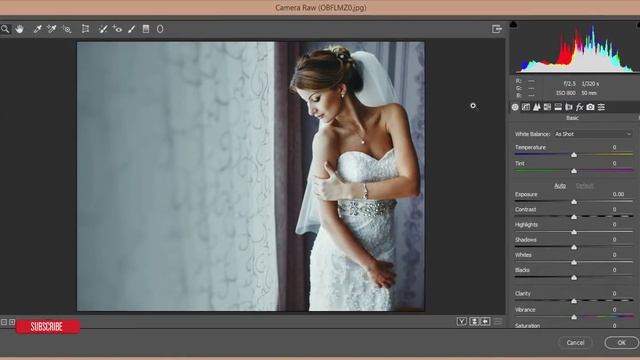Open the Effects (fx) panel tab

[580, 107]
